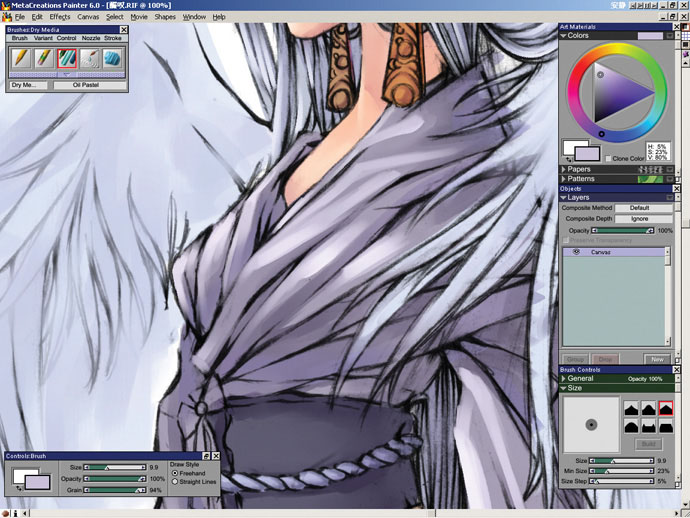Image resolution: width=690 pixels, height=518 pixels.
Task: Select the airbrush icon in Brushes palette
Action: pyautogui.click(x=90, y=58)
